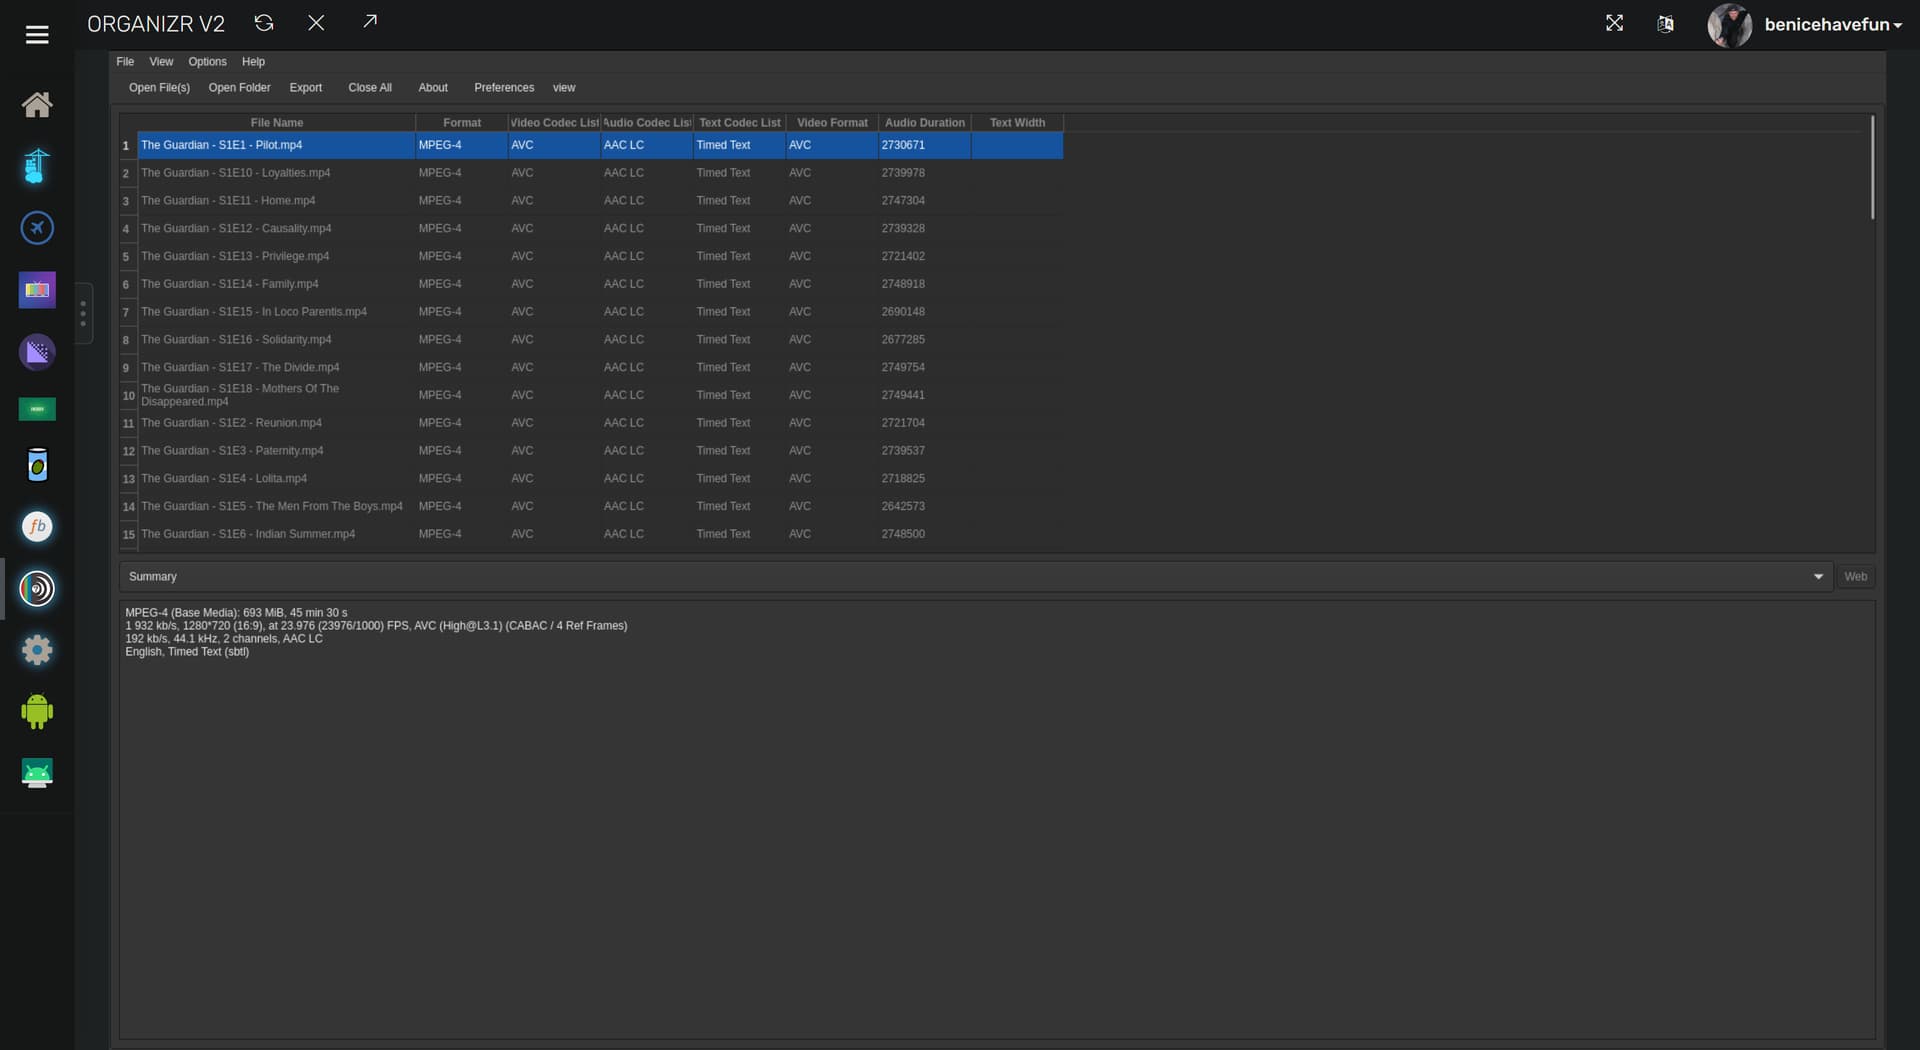
Task: Click the airplane compass sidebar icon
Action: pyautogui.click(x=37, y=228)
